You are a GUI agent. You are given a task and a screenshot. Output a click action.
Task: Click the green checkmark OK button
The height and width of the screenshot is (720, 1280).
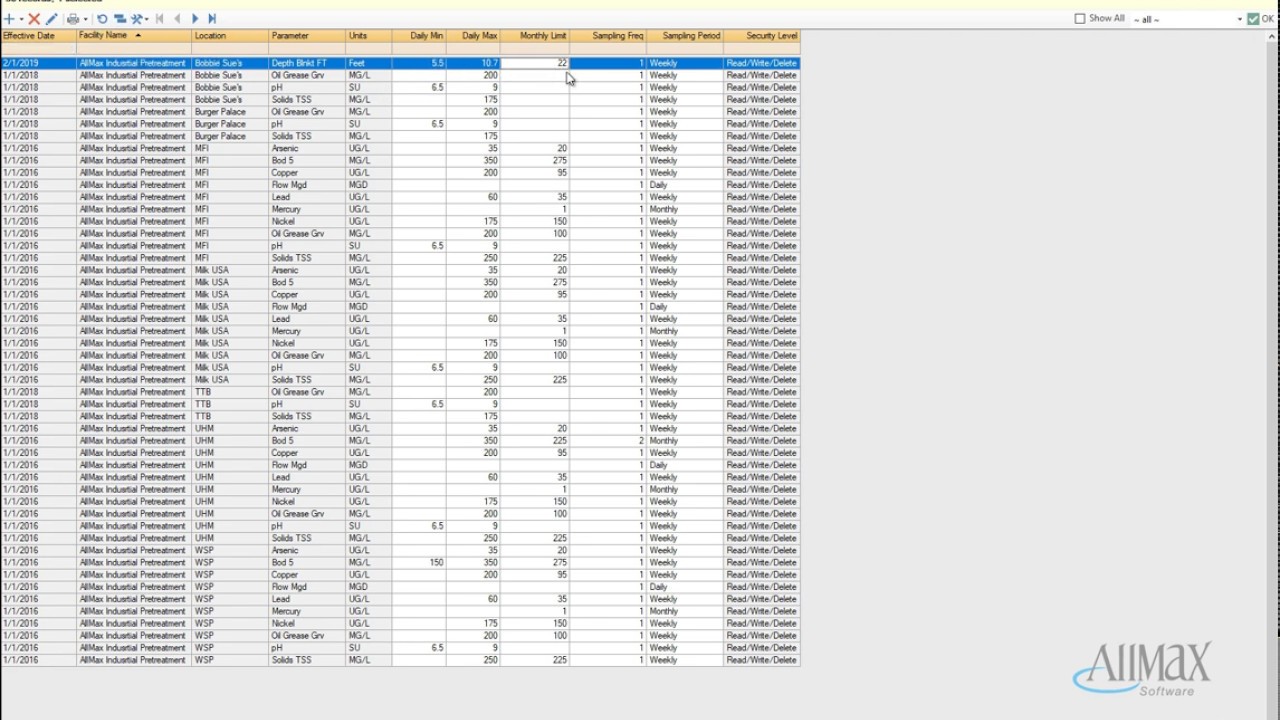pos(1260,19)
